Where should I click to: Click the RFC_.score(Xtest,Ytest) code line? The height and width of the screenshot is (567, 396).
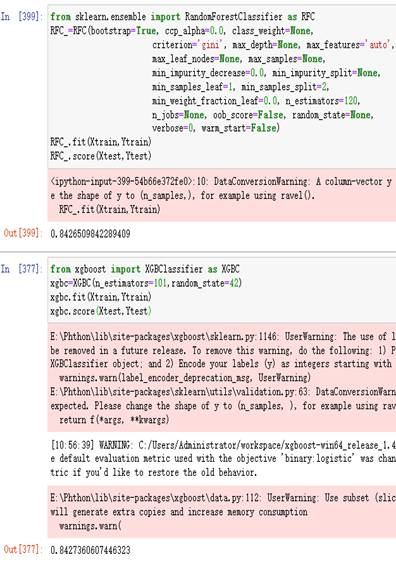click(x=101, y=156)
